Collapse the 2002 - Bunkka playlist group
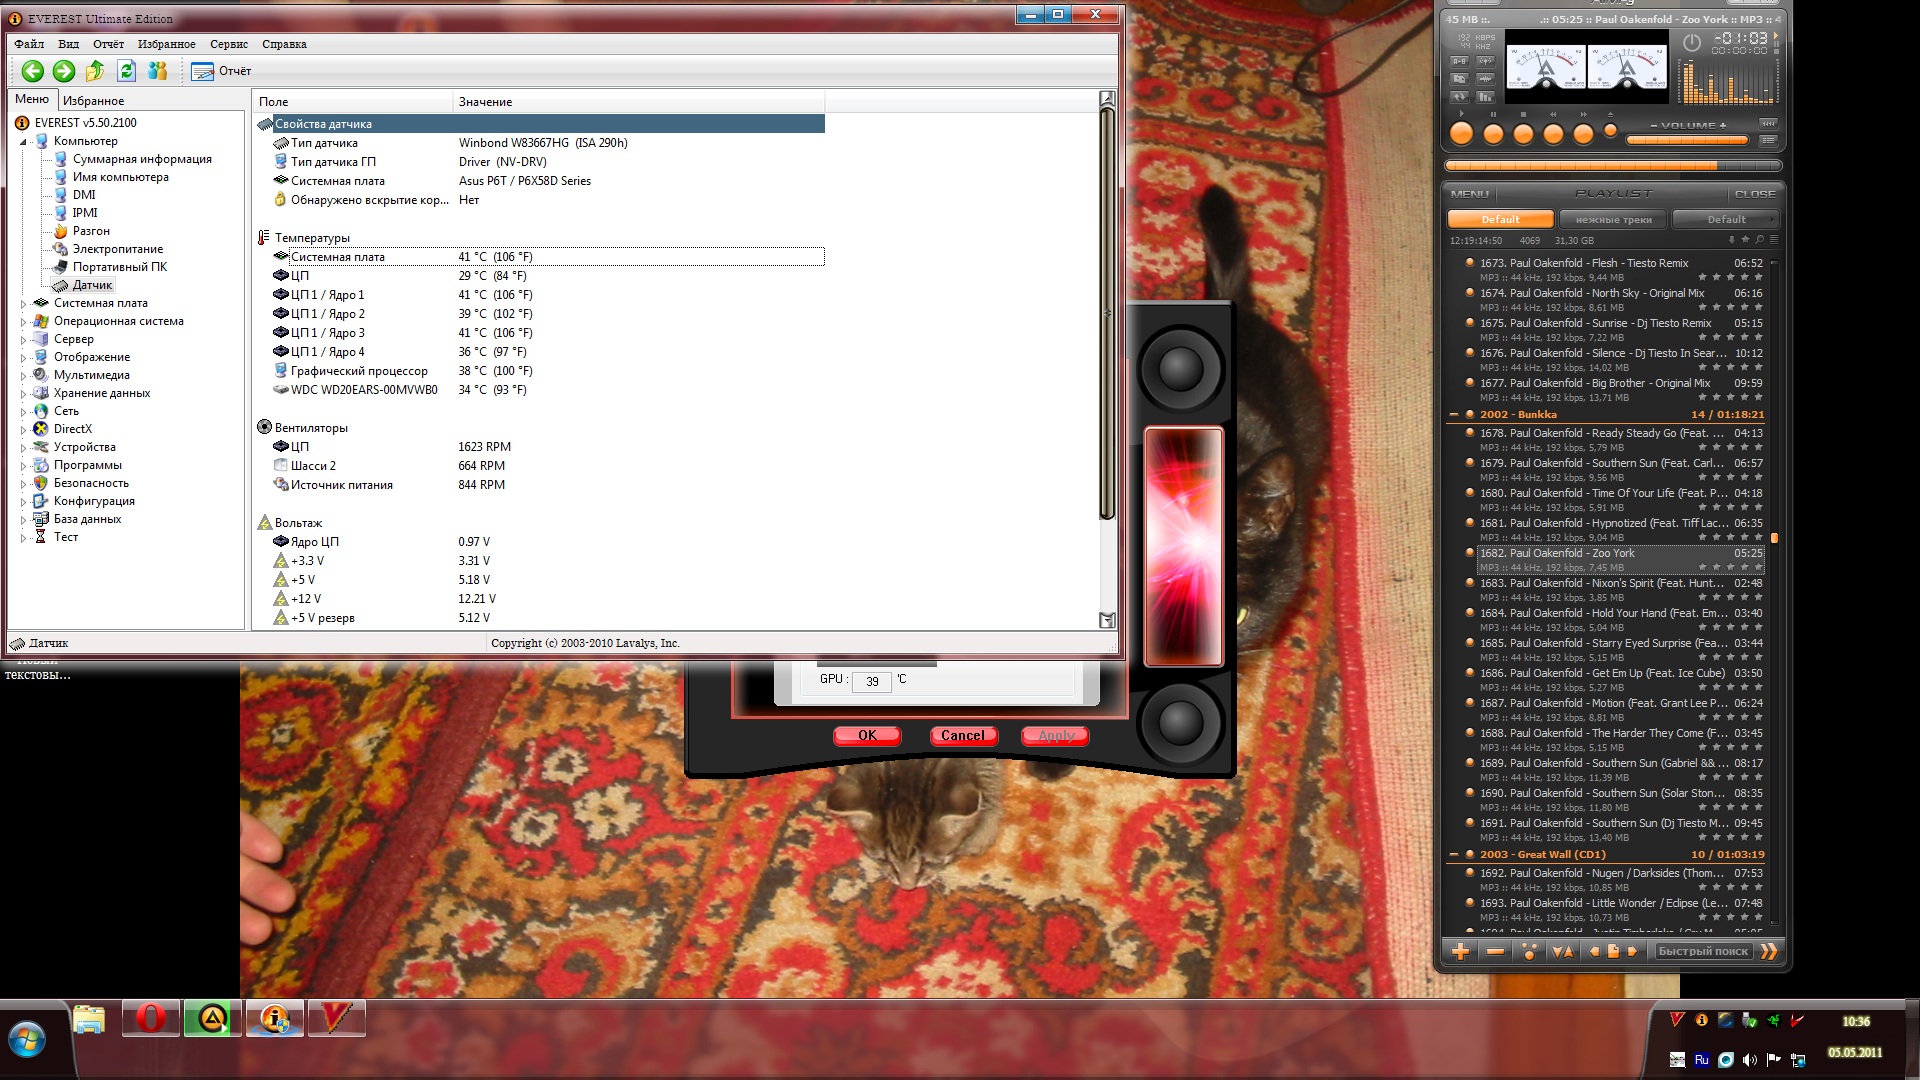 pyautogui.click(x=1454, y=415)
